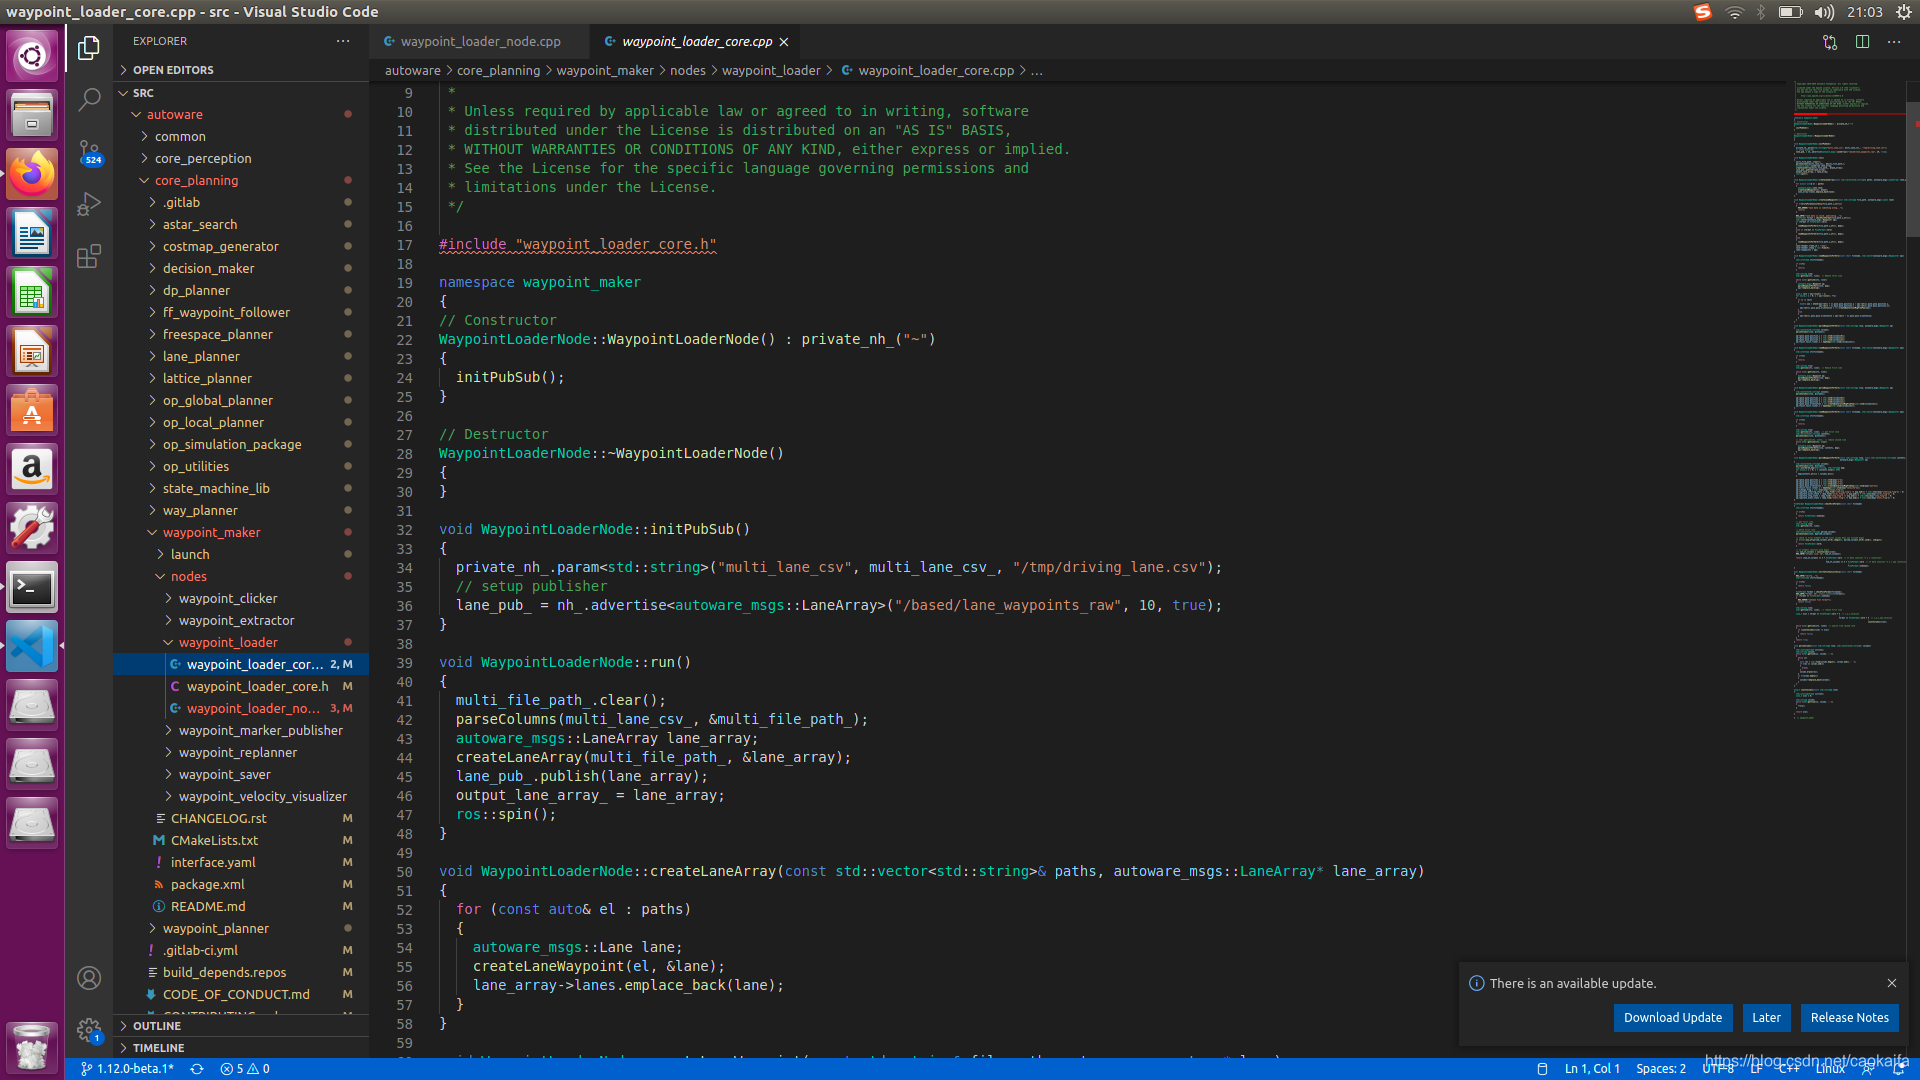Expand the OUTLINE section
1920x1080 pixels.
coord(157,1026)
